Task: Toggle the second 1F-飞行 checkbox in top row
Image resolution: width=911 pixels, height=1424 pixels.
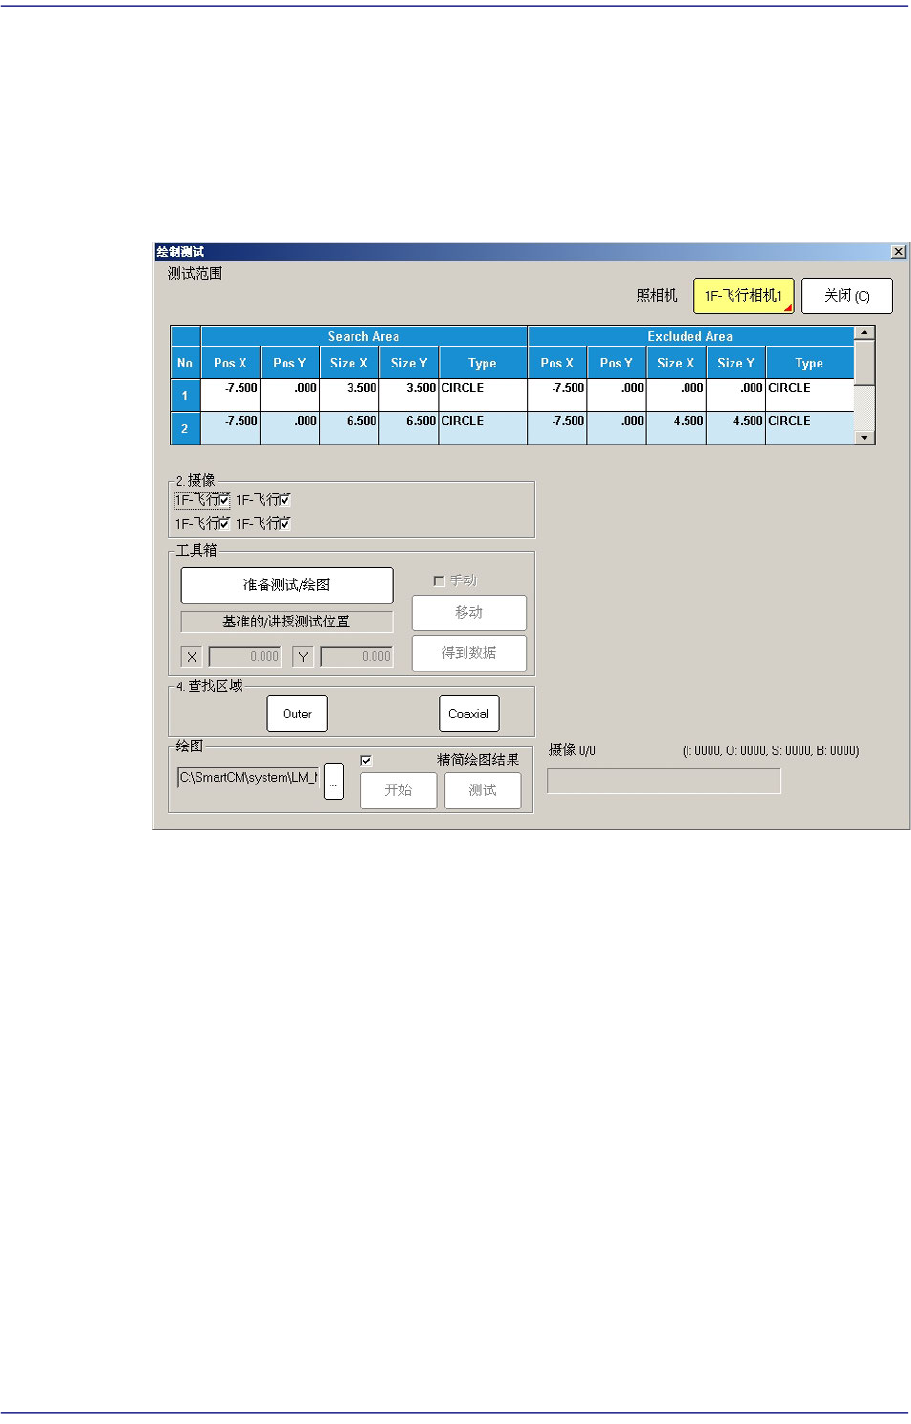Action: click(285, 500)
